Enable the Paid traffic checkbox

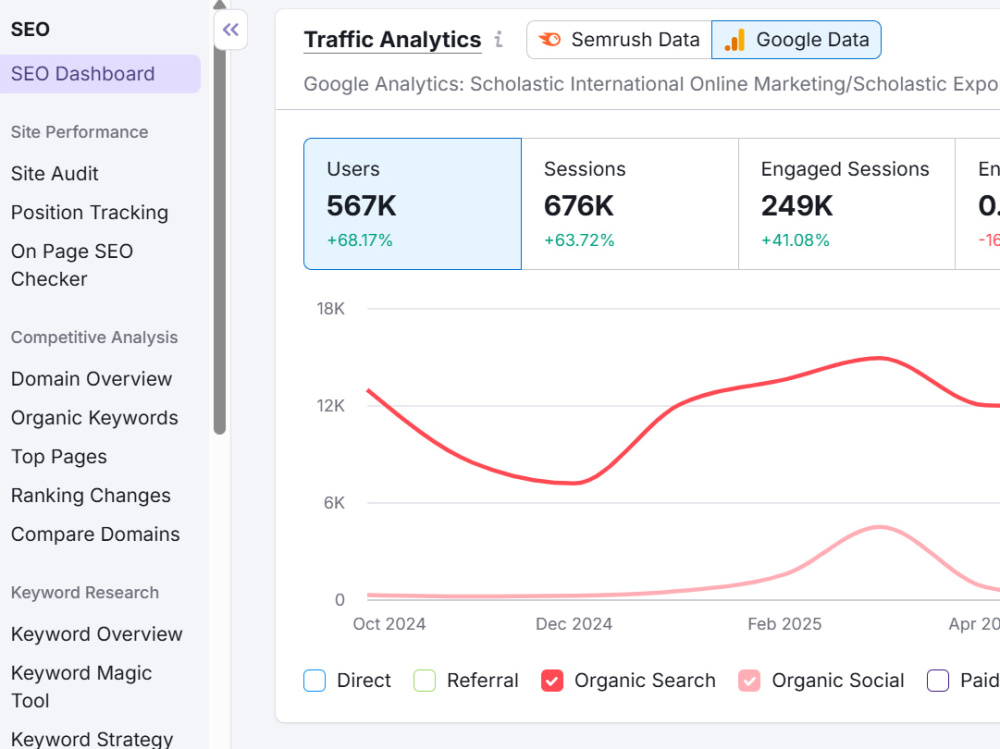point(938,681)
